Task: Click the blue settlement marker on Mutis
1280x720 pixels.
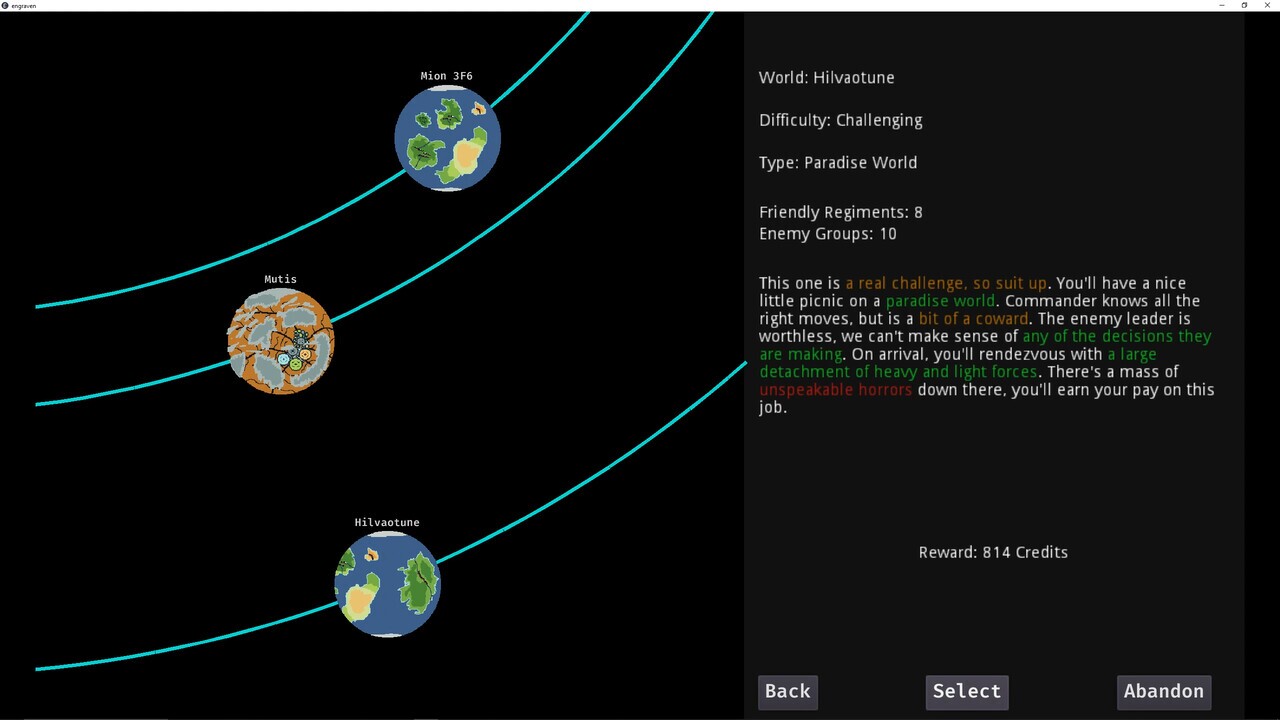Action: 284,358
